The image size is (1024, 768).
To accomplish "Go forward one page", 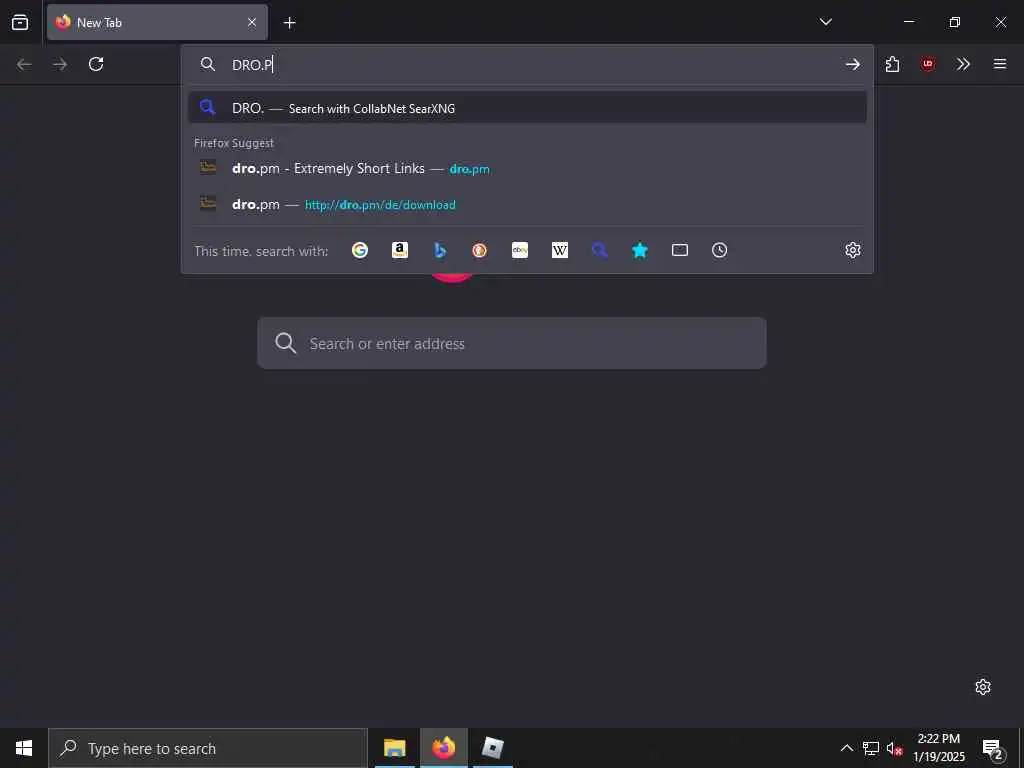I will pos(60,64).
